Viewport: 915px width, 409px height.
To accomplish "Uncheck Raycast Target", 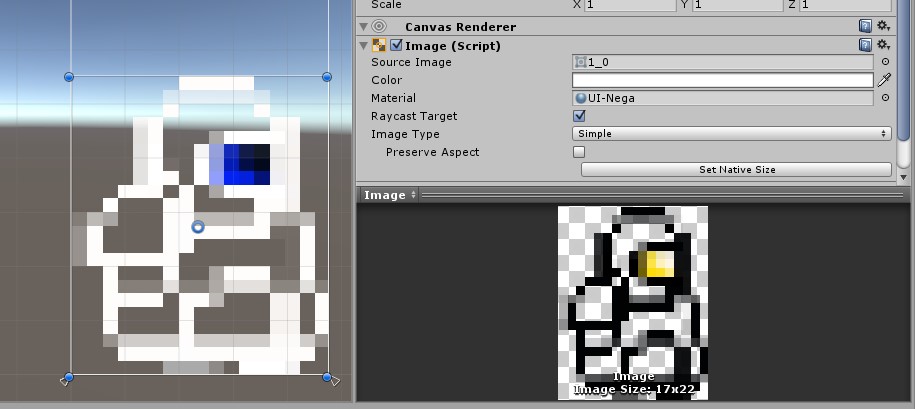I will [x=579, y=116].
